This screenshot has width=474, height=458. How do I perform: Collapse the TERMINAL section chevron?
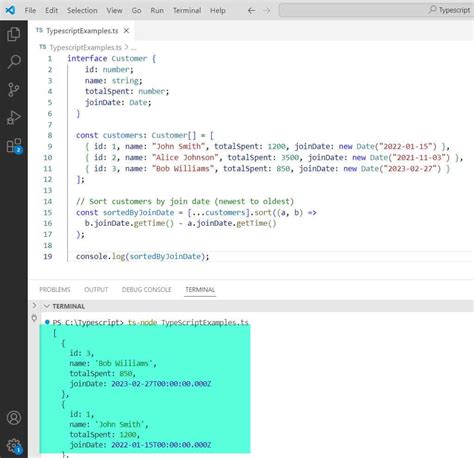(47, 306)
